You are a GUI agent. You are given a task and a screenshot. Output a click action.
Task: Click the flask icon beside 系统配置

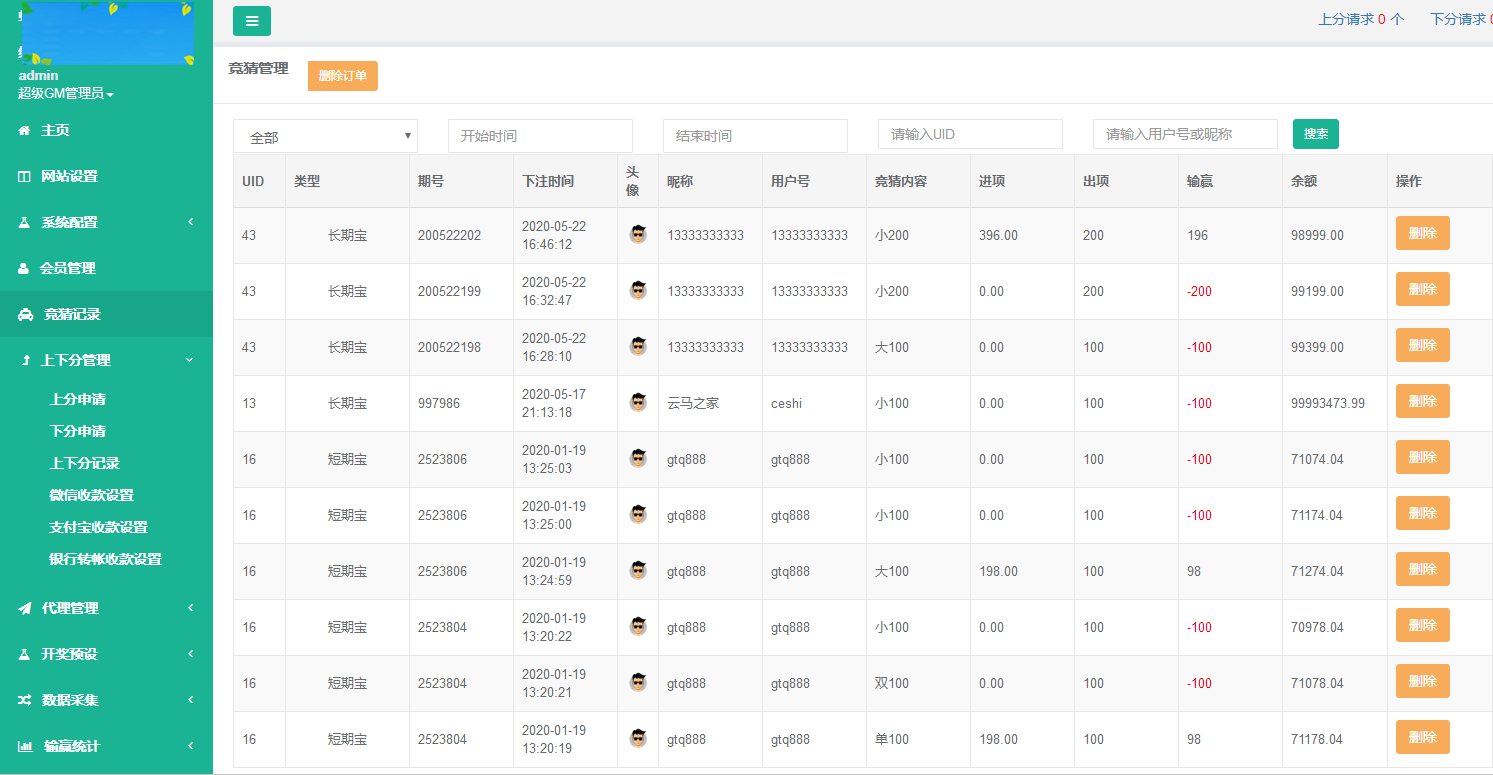pos(24,222)
